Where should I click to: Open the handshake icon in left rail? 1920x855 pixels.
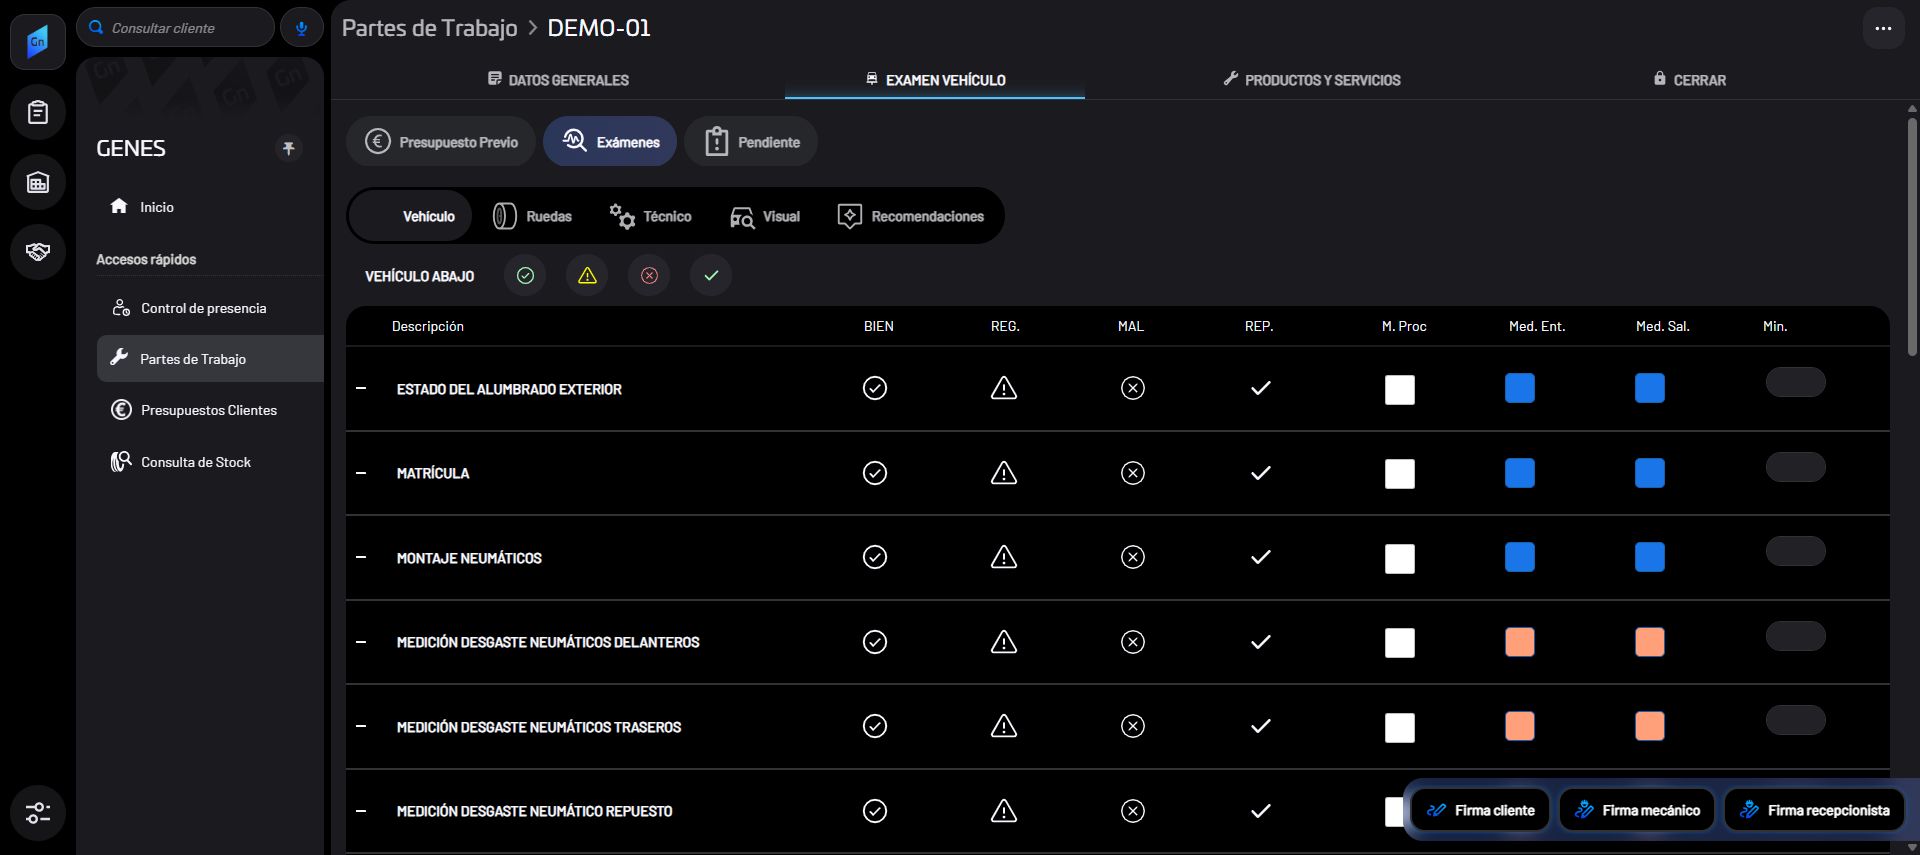coord(38,251)
